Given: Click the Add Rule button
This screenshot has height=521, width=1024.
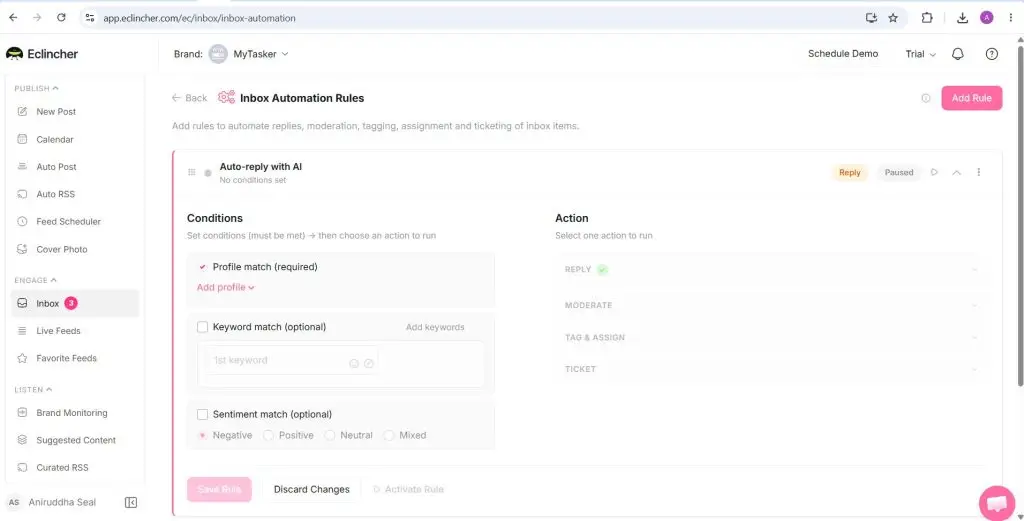Looking at the screenshot, I should [x=971, y=98].
